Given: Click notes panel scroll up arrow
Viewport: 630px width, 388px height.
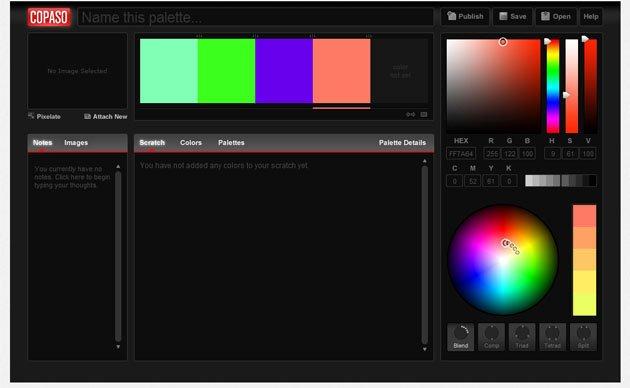Looking at the screenshot, I should [118, 166].
